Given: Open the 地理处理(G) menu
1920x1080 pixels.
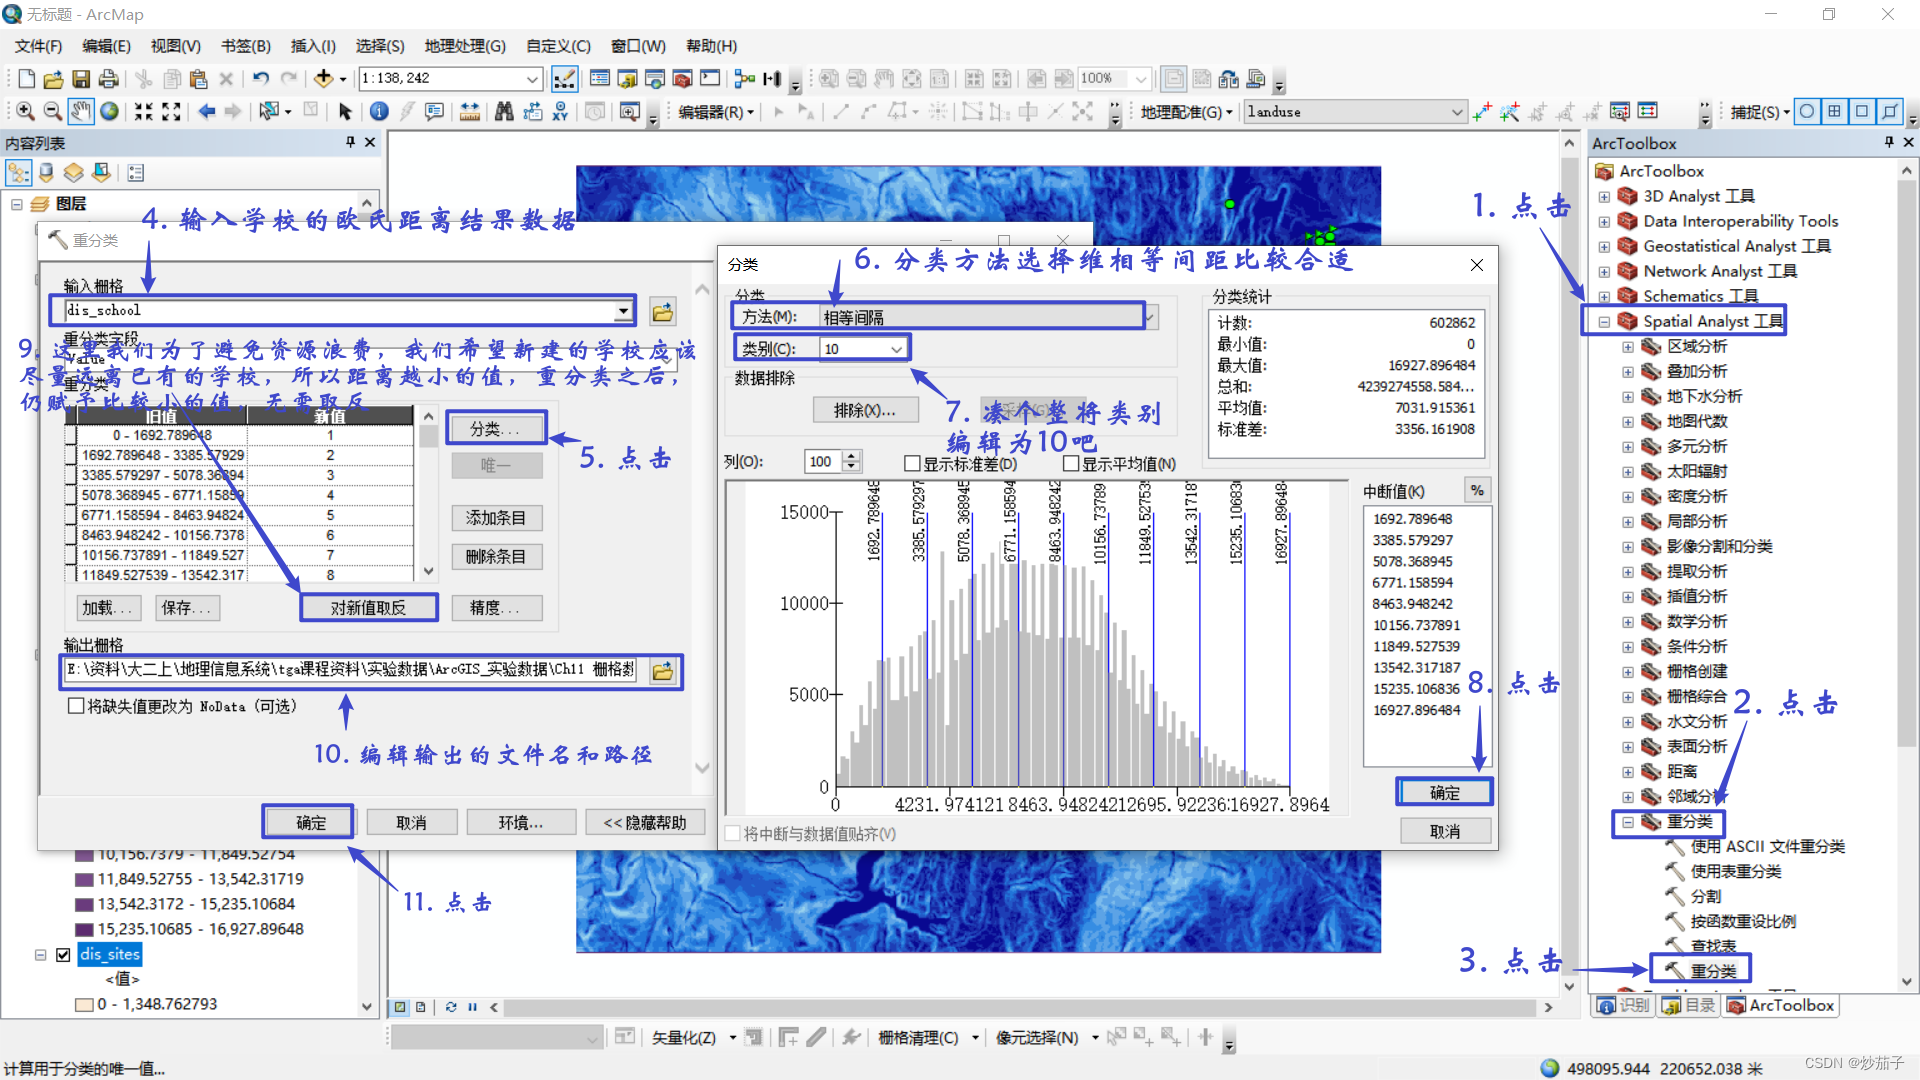Looking at the screenshot, I should pyautogui.click(x=465, y=46).
